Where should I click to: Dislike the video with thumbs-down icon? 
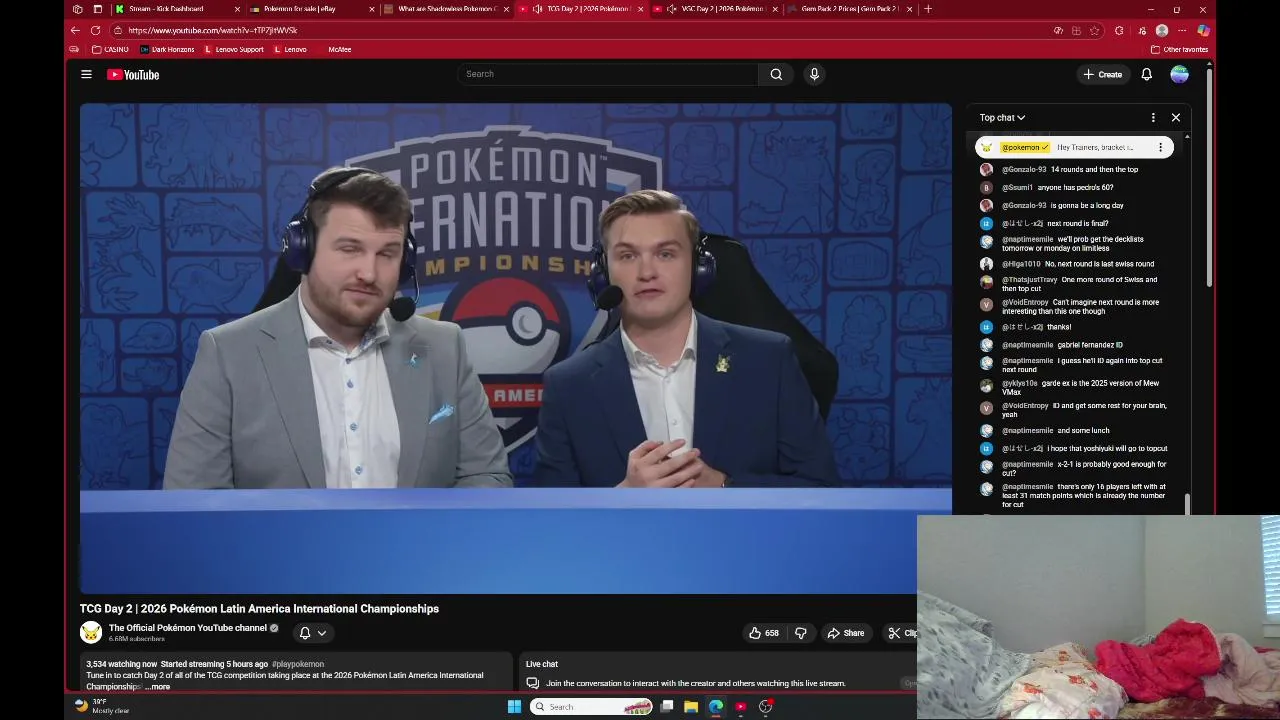tap(800, 633)
